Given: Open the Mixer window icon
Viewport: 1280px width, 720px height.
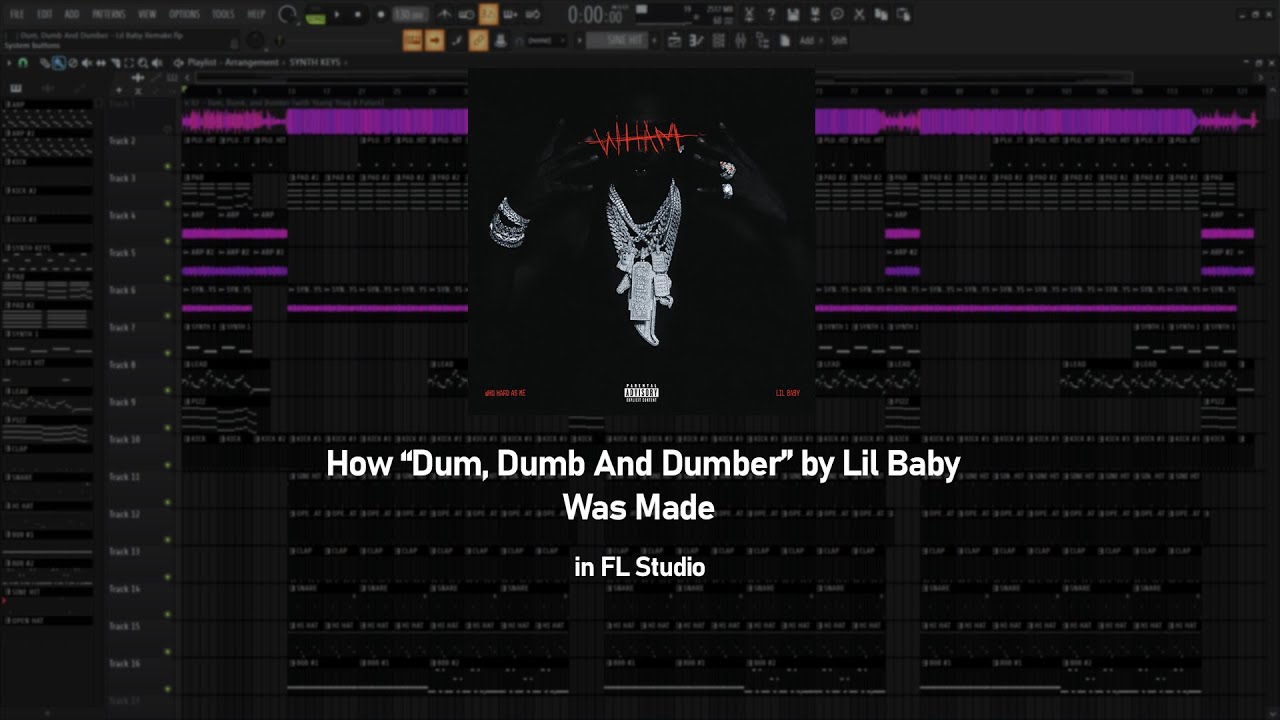Looking at the screenshot, I should [741, 40].
